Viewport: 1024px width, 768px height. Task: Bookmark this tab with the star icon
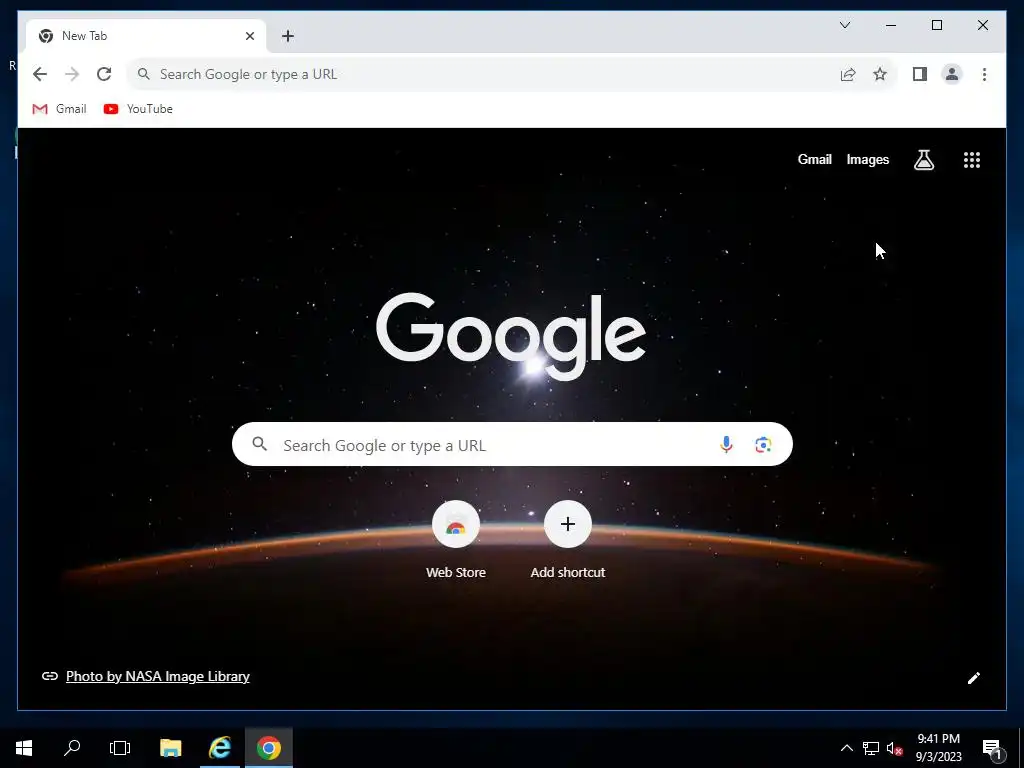880,74
